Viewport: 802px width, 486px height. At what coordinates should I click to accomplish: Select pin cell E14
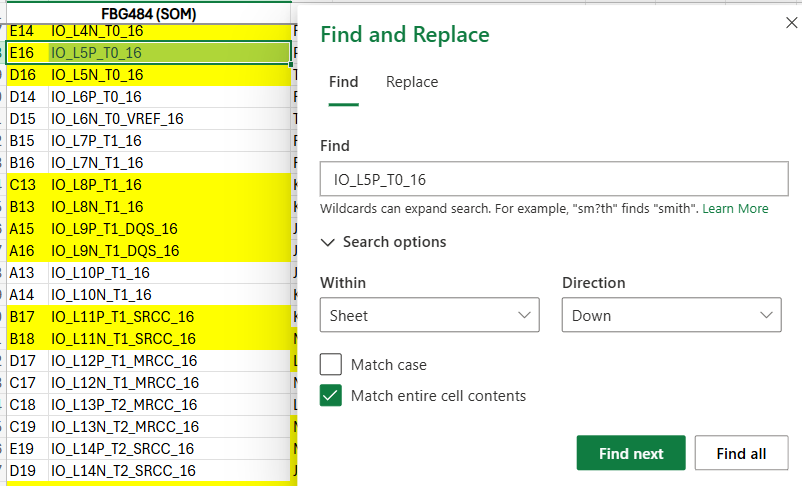(x=27, y=31)
